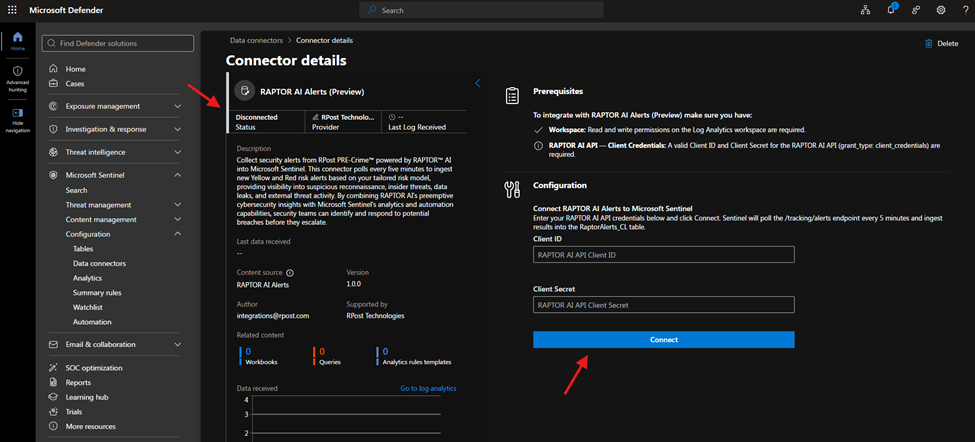
Task: Click the Find Defender solutions search box
Action: (118, 44)
